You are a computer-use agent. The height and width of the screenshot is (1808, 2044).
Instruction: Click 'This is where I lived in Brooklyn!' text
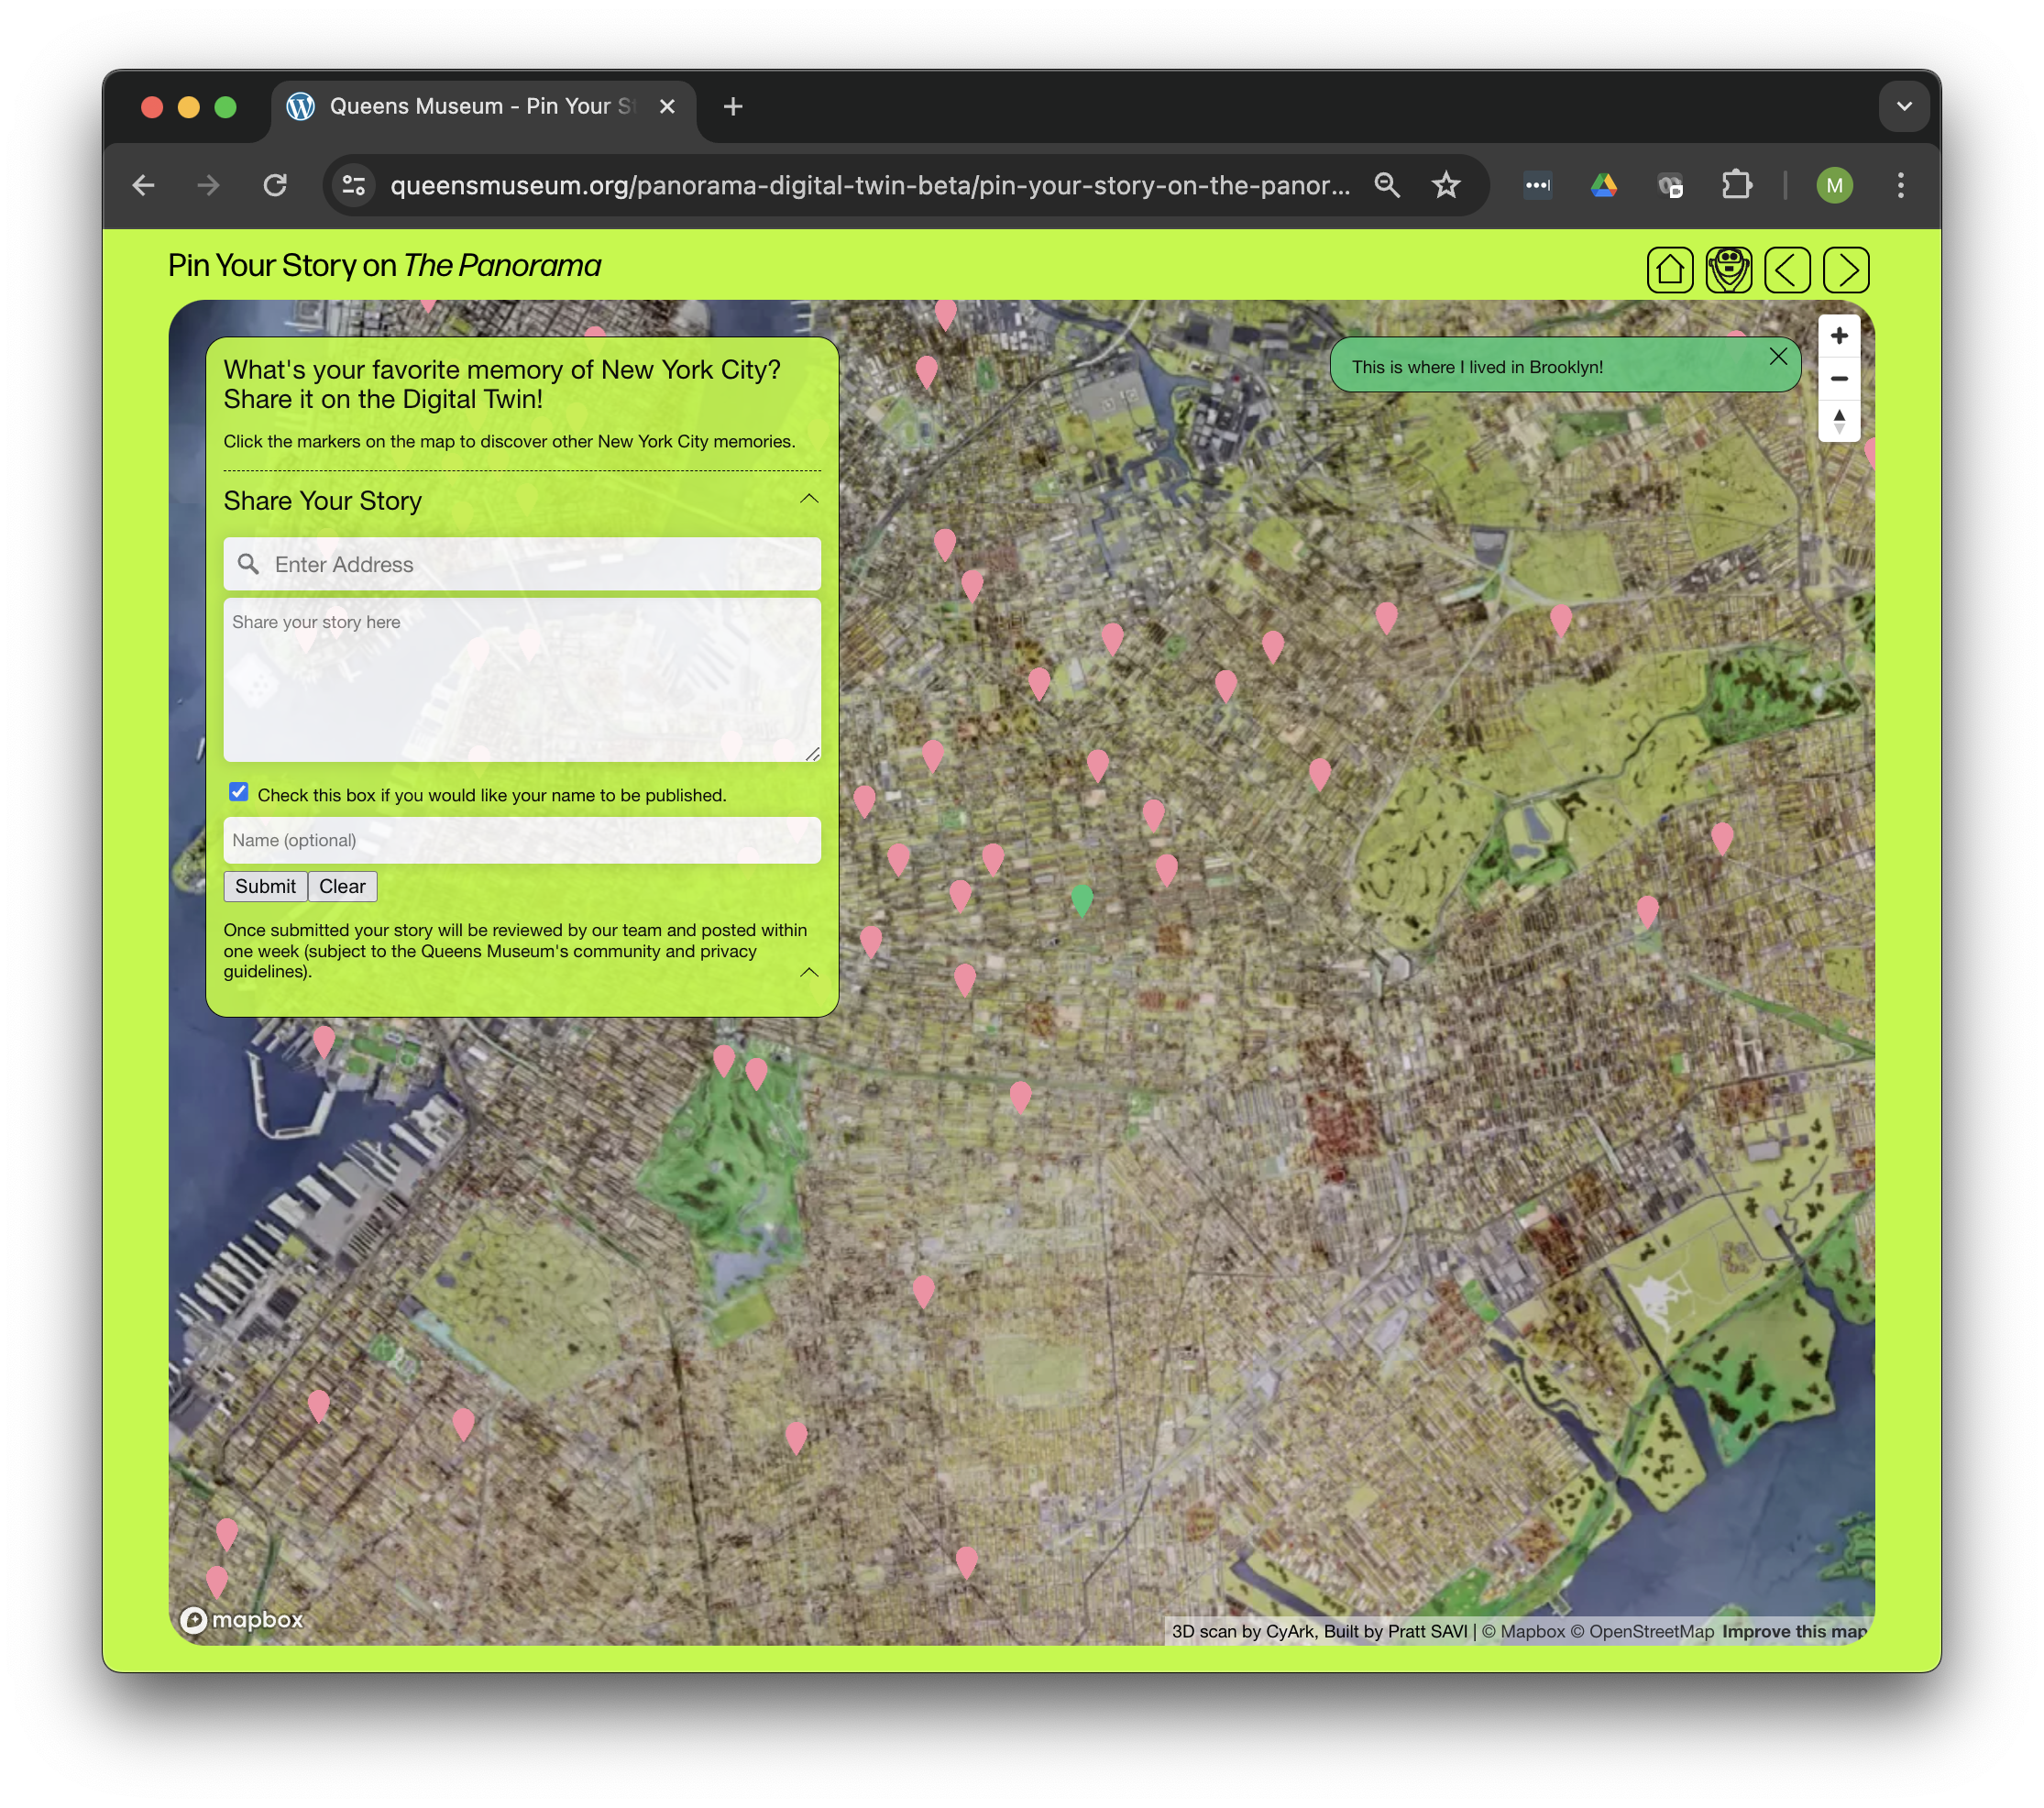pyautogui.click(x=1477, y=367)
